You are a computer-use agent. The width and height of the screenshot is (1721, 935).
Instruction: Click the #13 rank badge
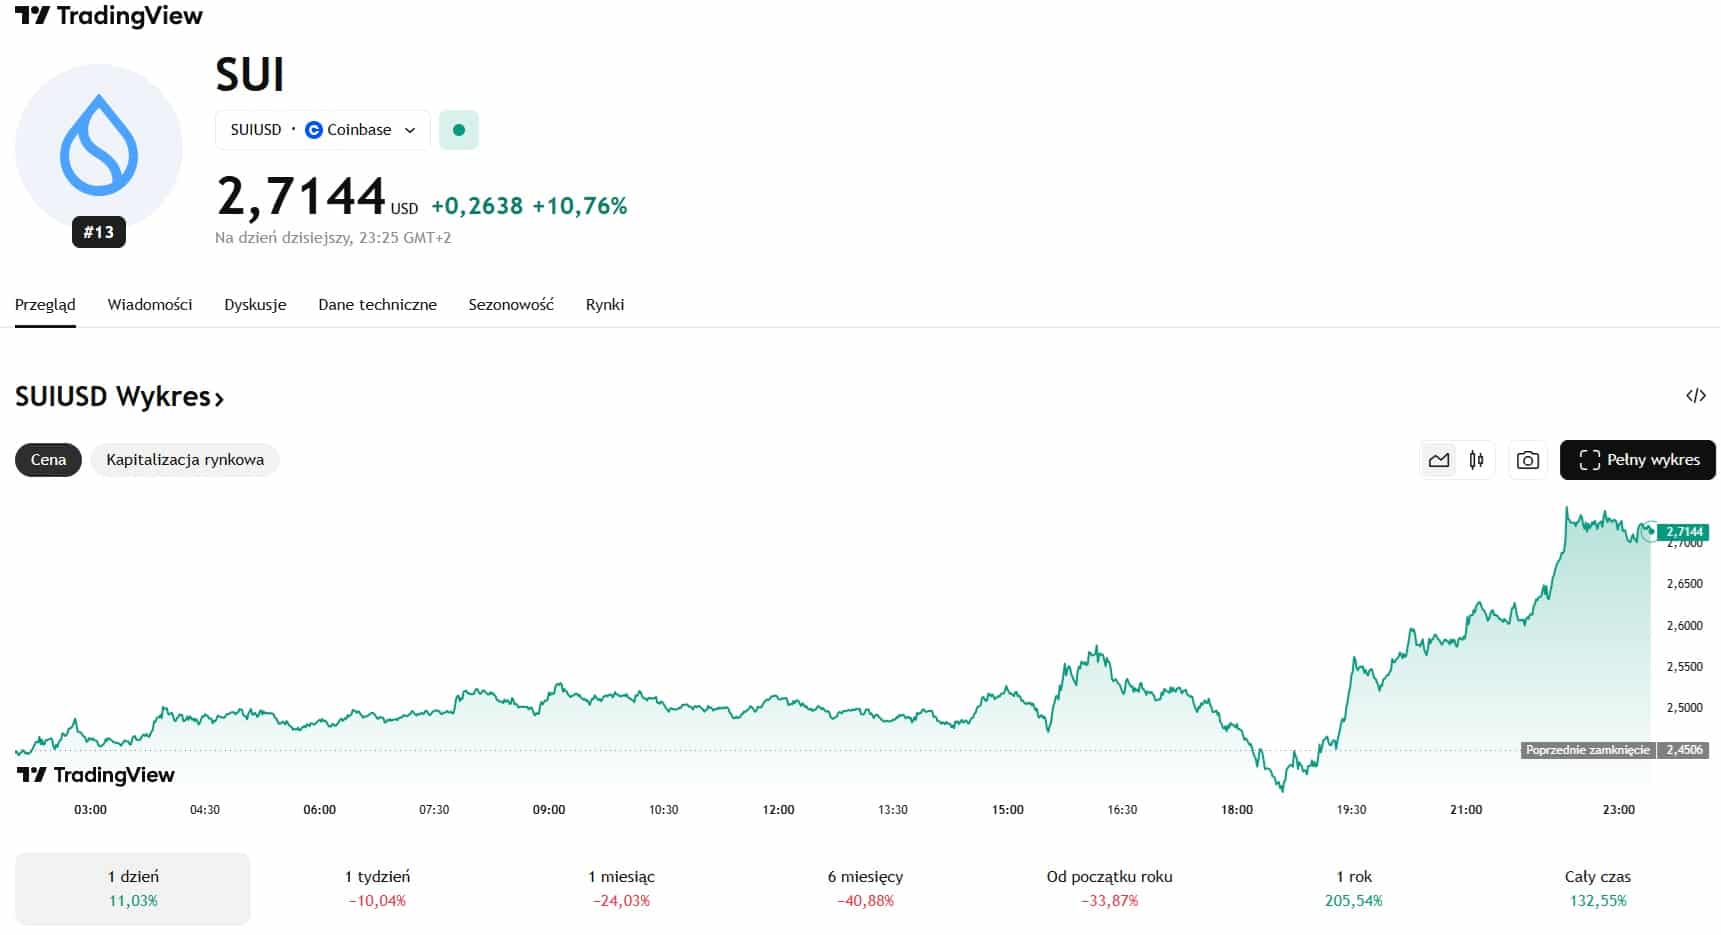98,232
